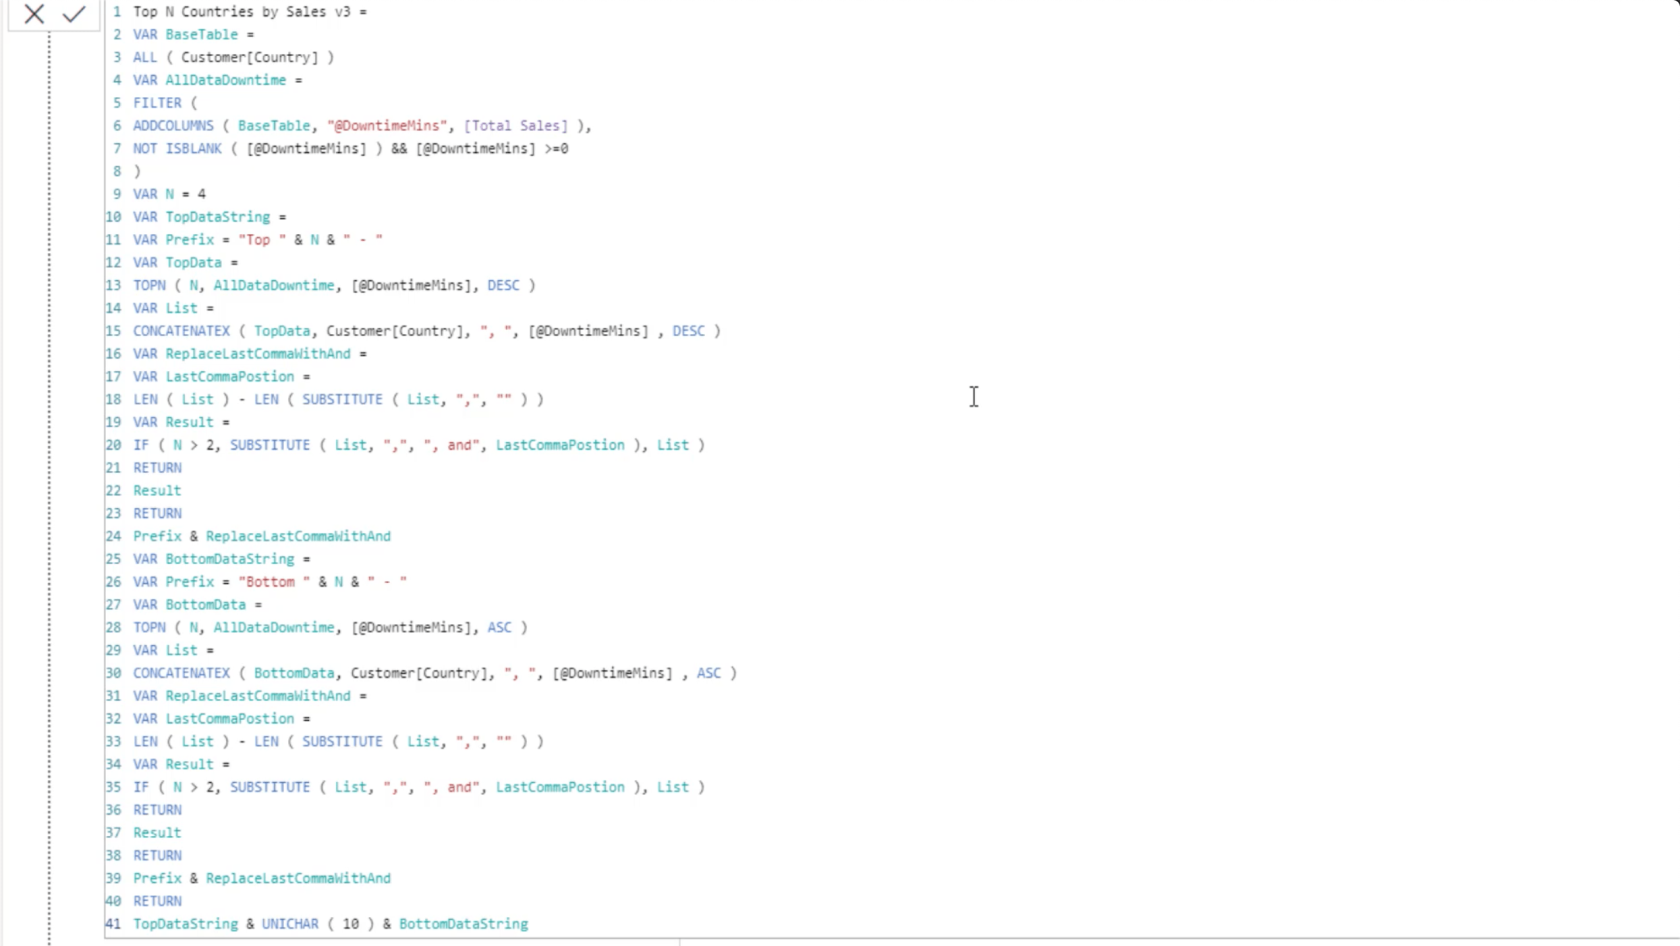Click 'BottomDataString' variable on line 25
This screenshot has width=1680, height=946.
[x=230, y=559]
